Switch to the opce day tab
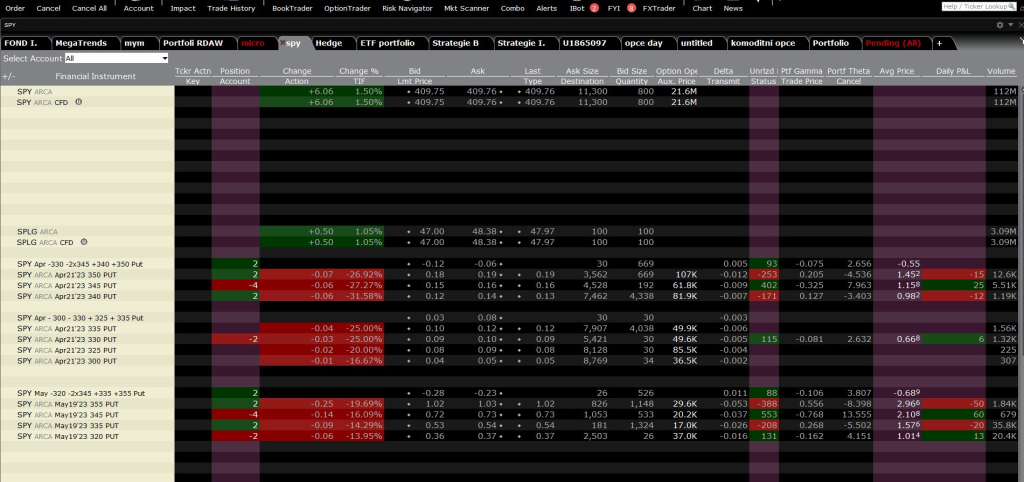Viewport: 1024px width, 482px height. (x=643, y=43)
